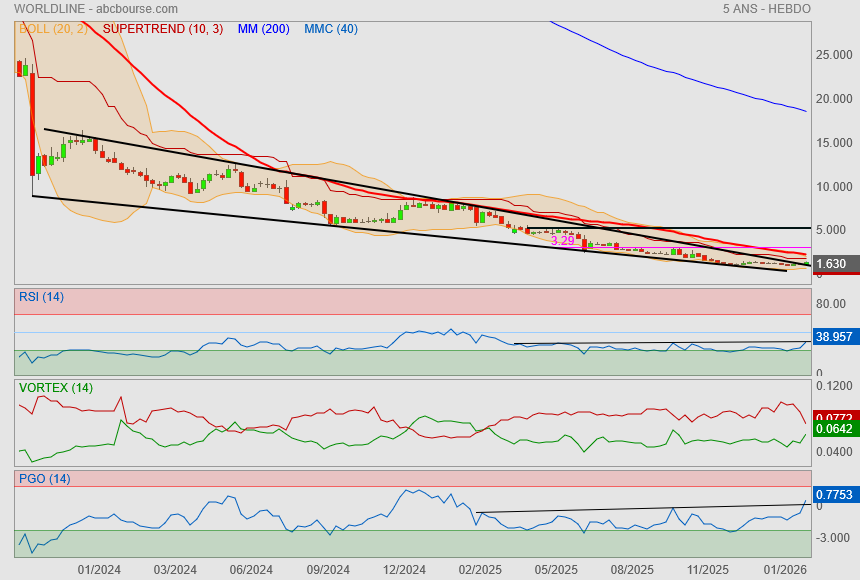Click the current price tag 1.630
Screen dimensions: 860x580
click(x=832, y=264)
